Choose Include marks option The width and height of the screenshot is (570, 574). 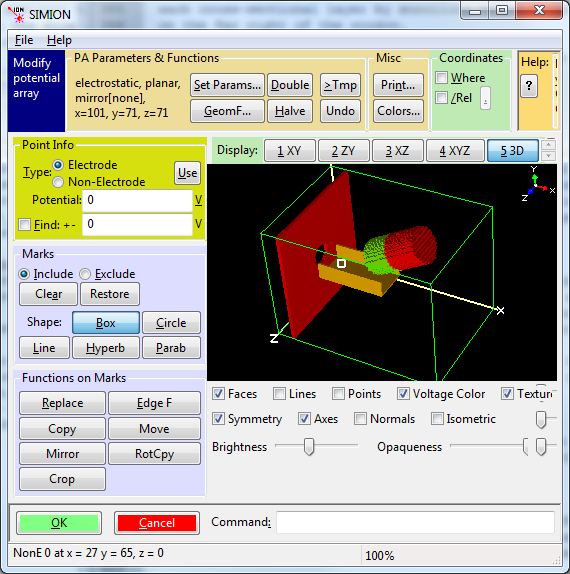click(24, 274)
